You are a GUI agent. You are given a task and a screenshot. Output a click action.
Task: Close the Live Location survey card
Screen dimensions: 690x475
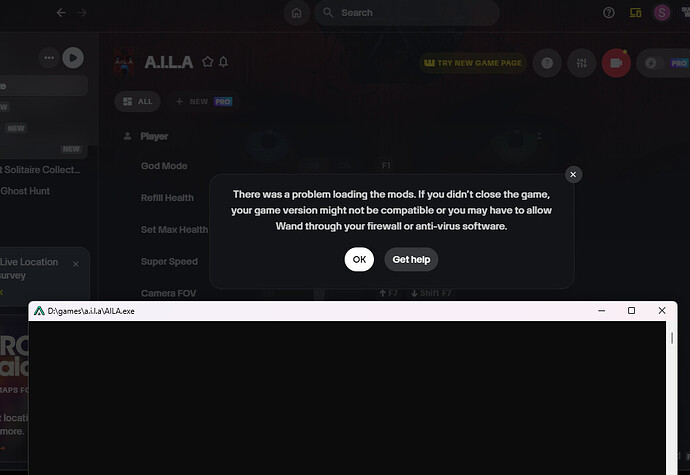tap(76, 264)
